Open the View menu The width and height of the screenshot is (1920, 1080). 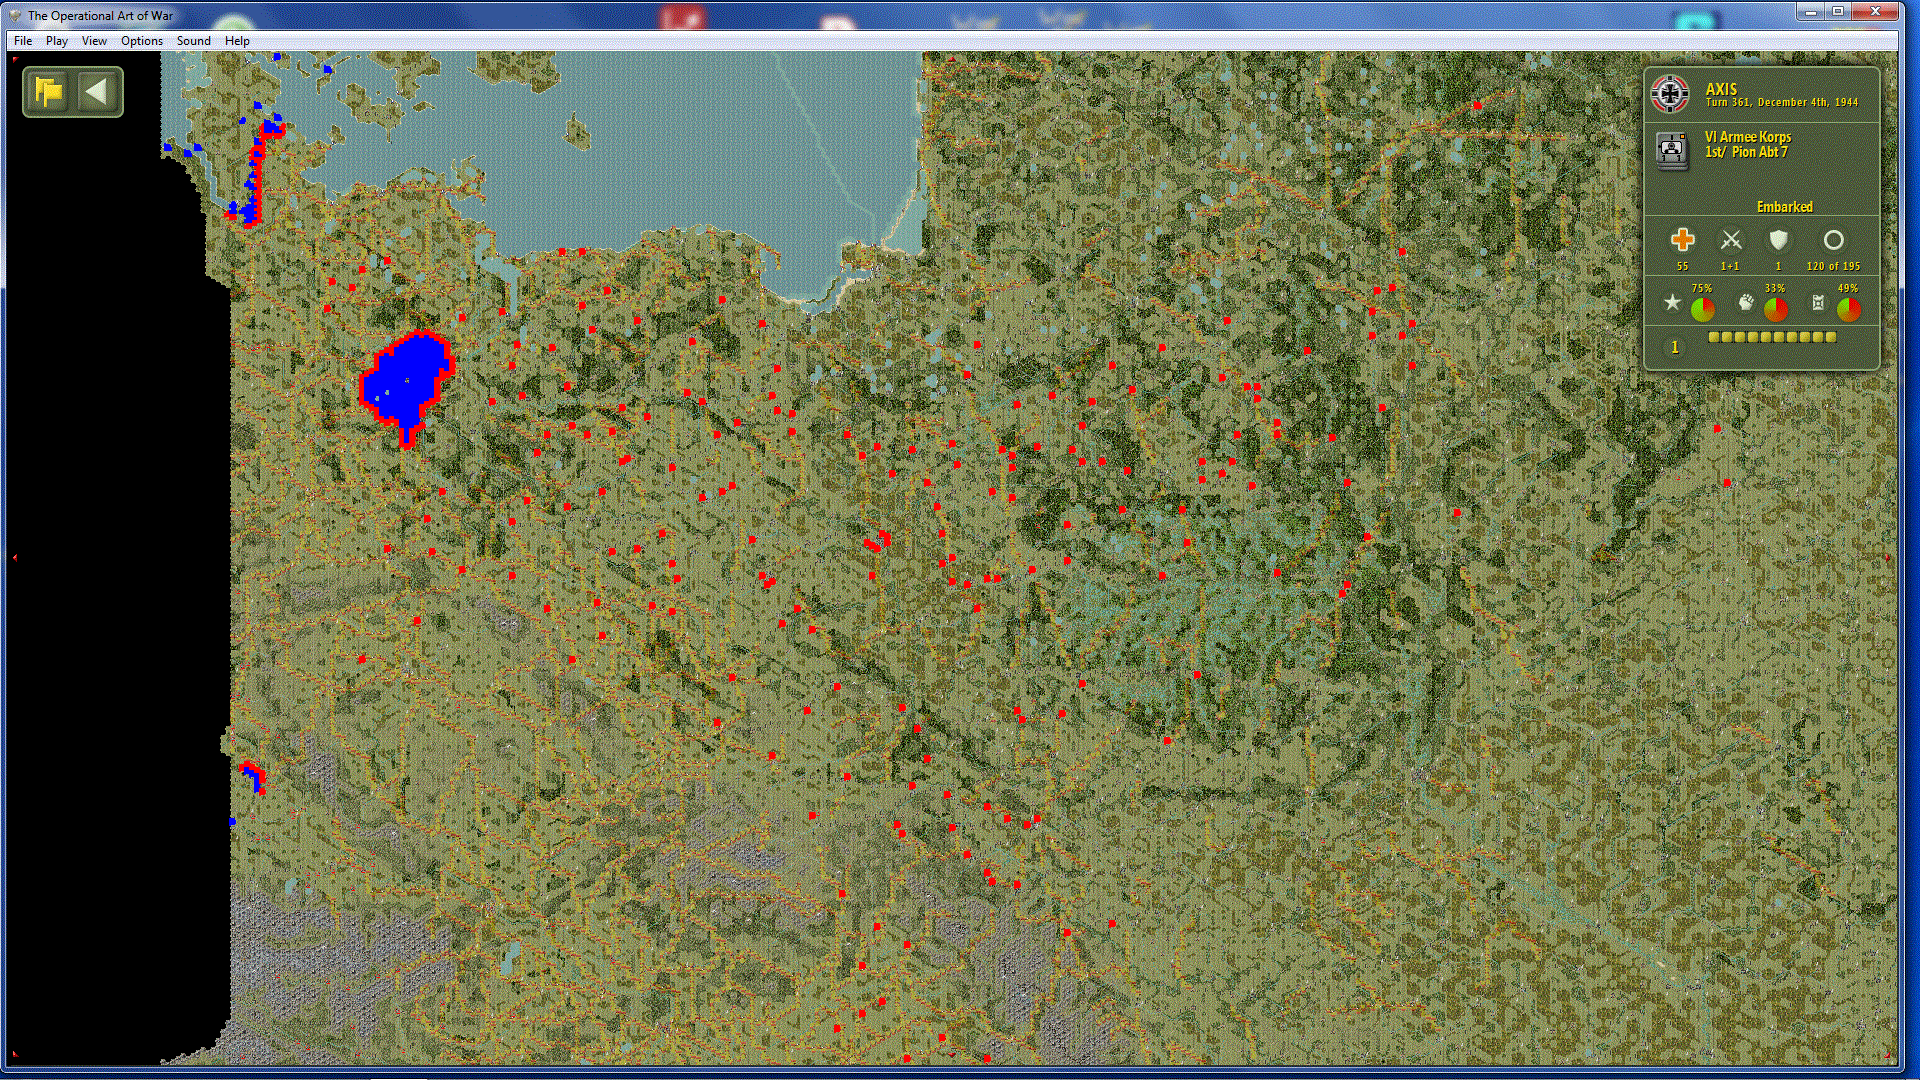coord(94,41)
